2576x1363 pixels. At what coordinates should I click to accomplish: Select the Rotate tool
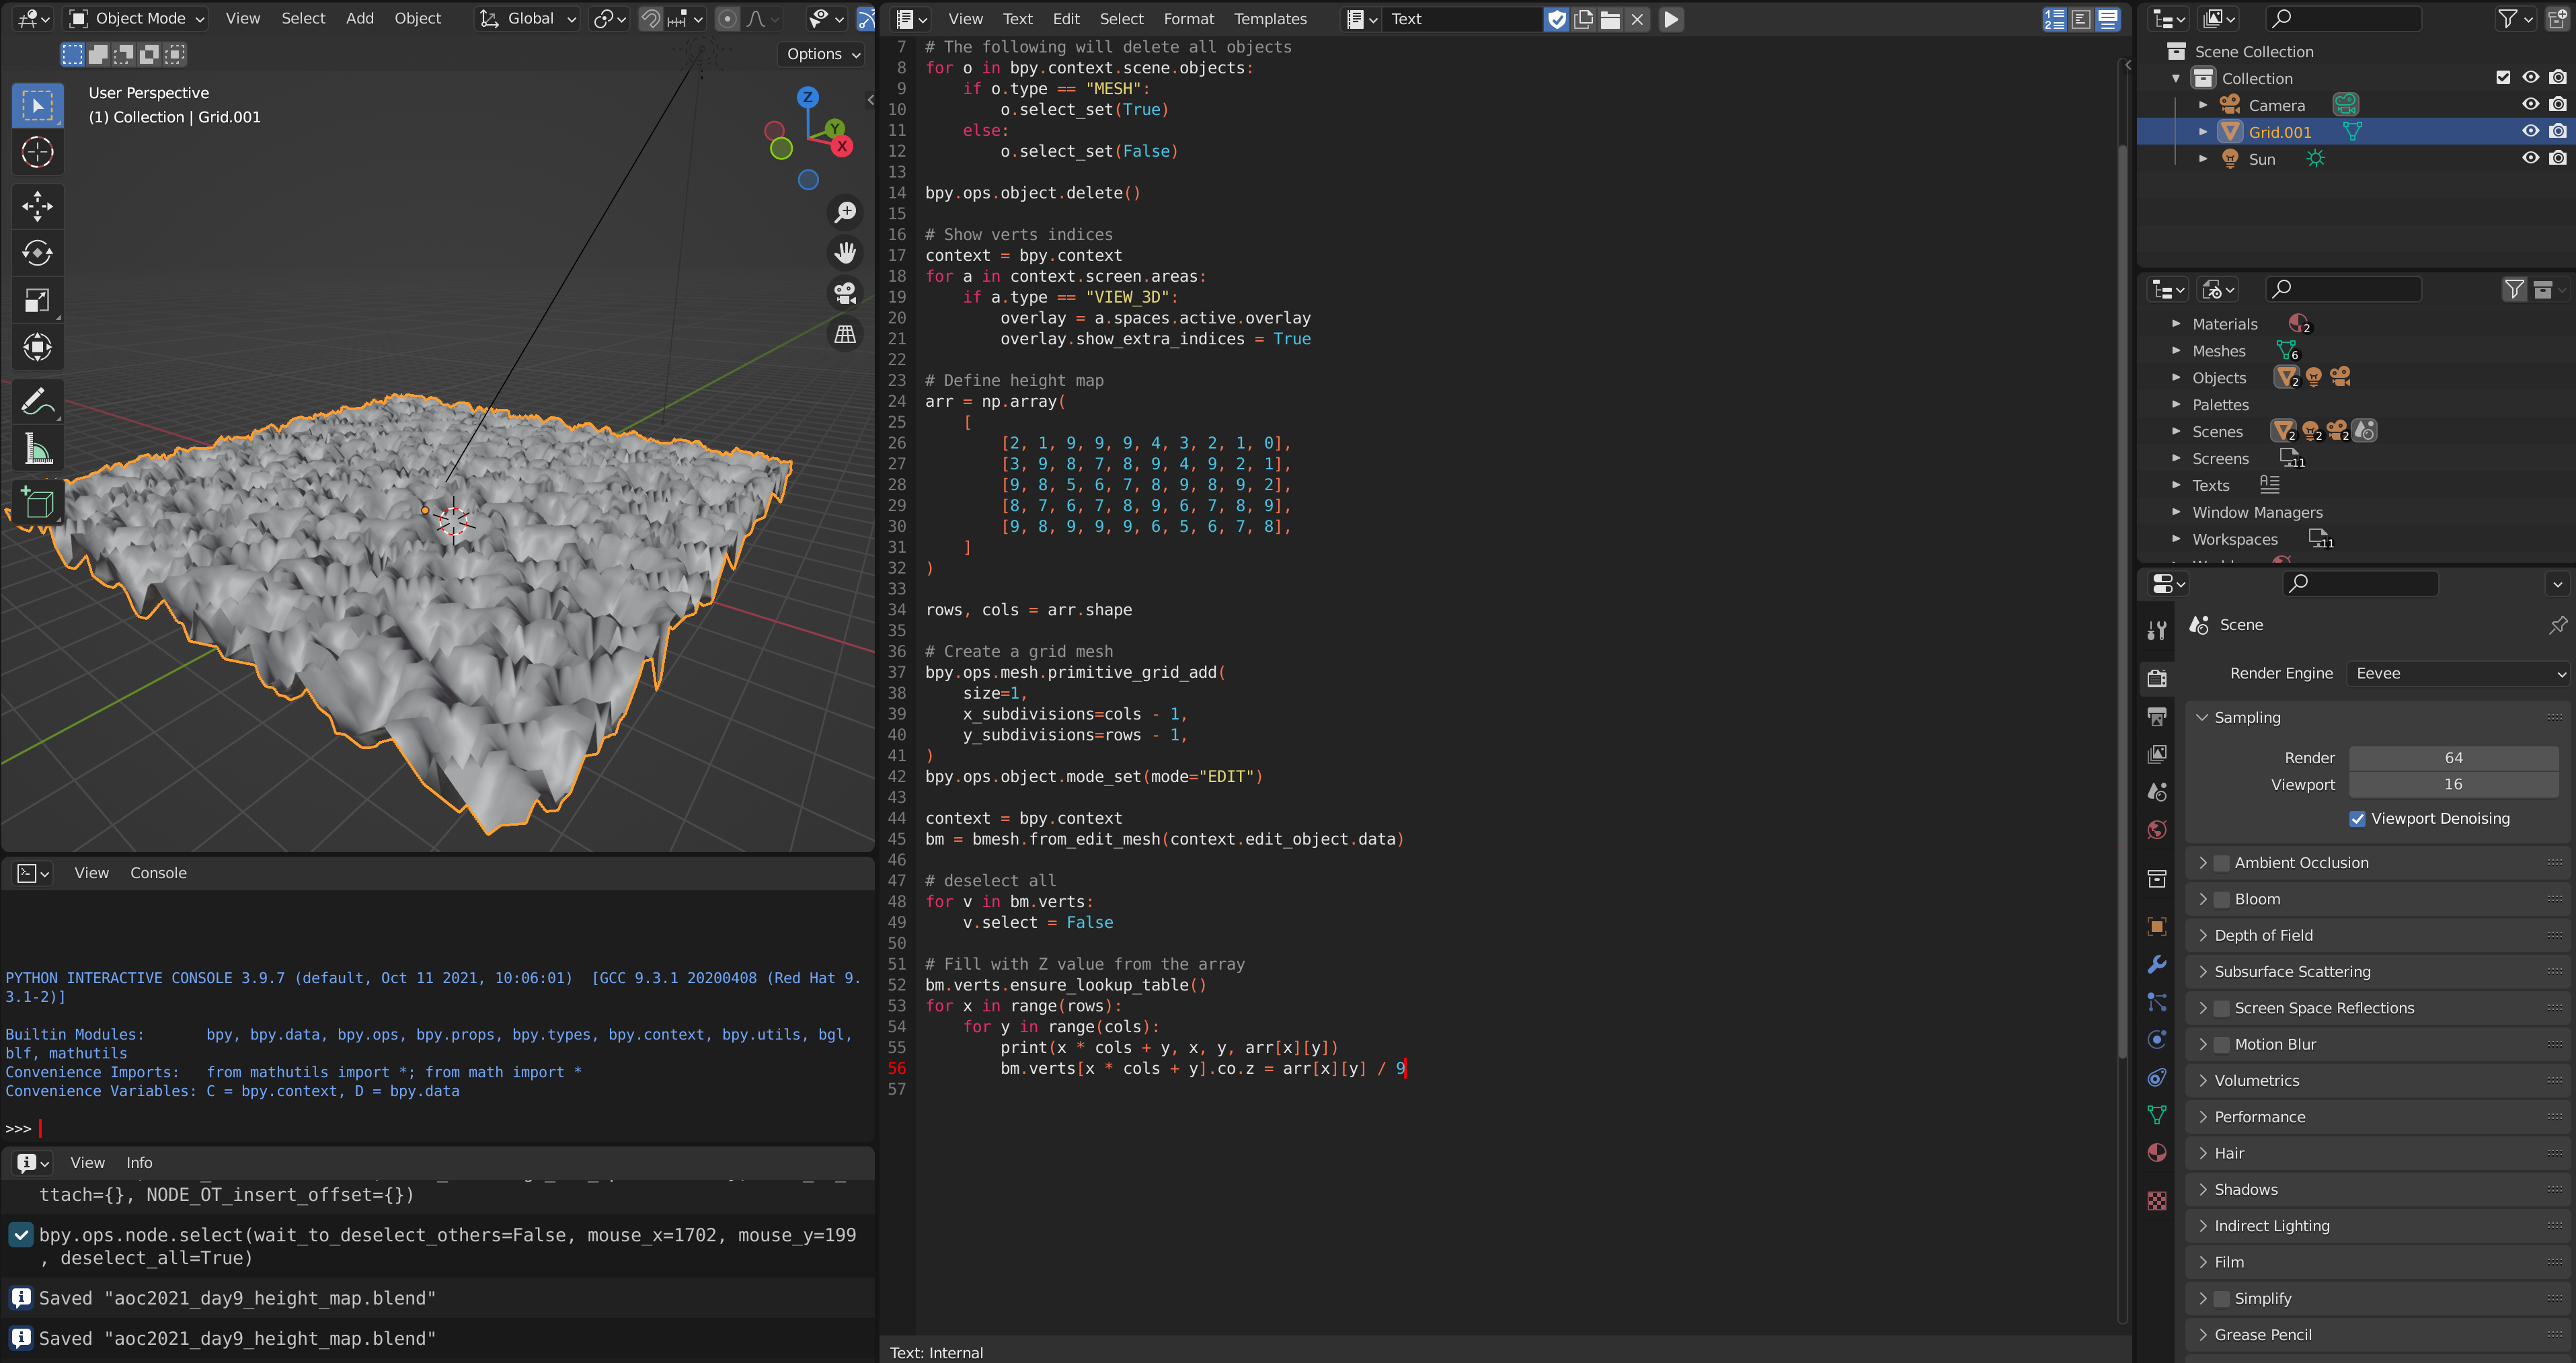pyautogui.click(x=37, y=253)
